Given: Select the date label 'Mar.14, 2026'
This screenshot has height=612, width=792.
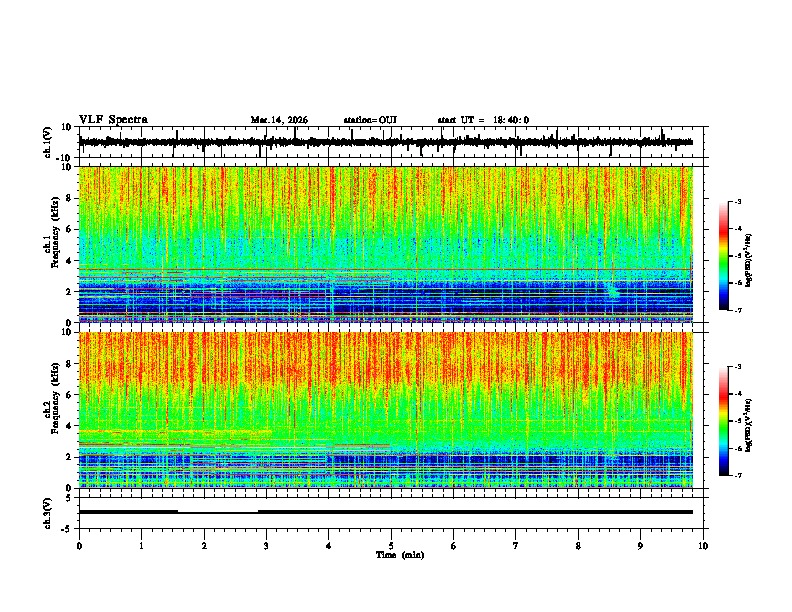Looking at the screenshot, I should (279, 120).
